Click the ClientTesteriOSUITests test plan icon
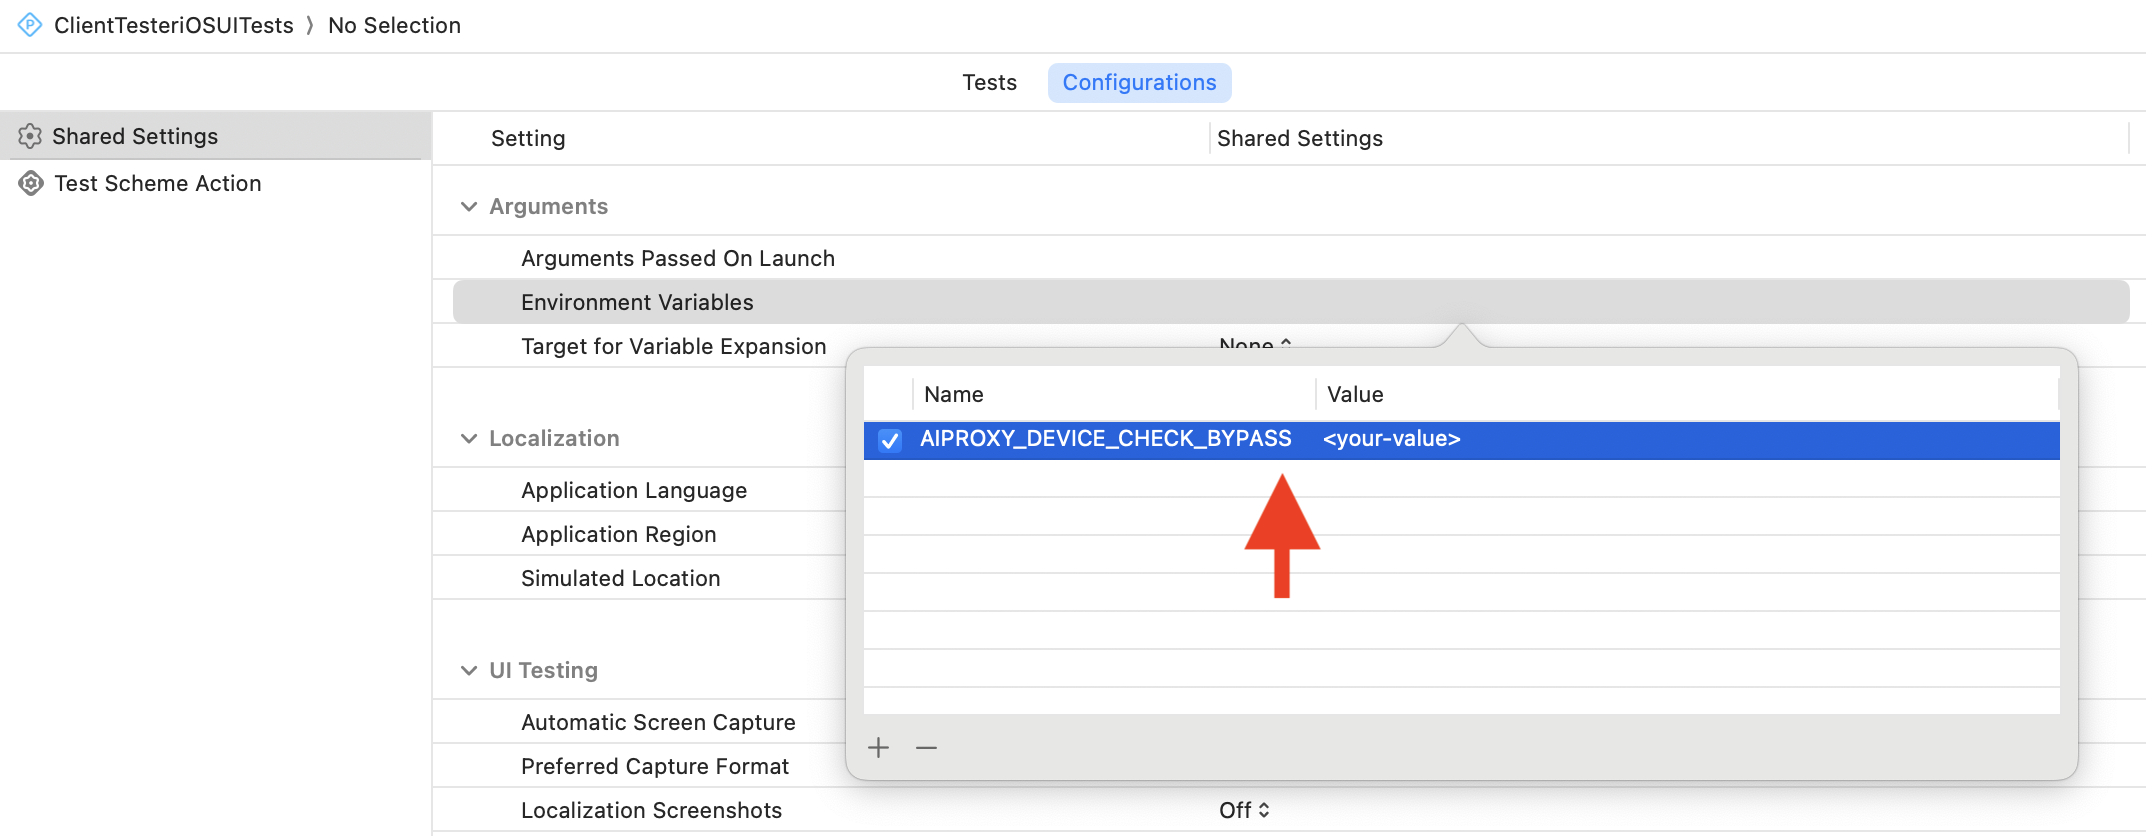 point(30,25)
